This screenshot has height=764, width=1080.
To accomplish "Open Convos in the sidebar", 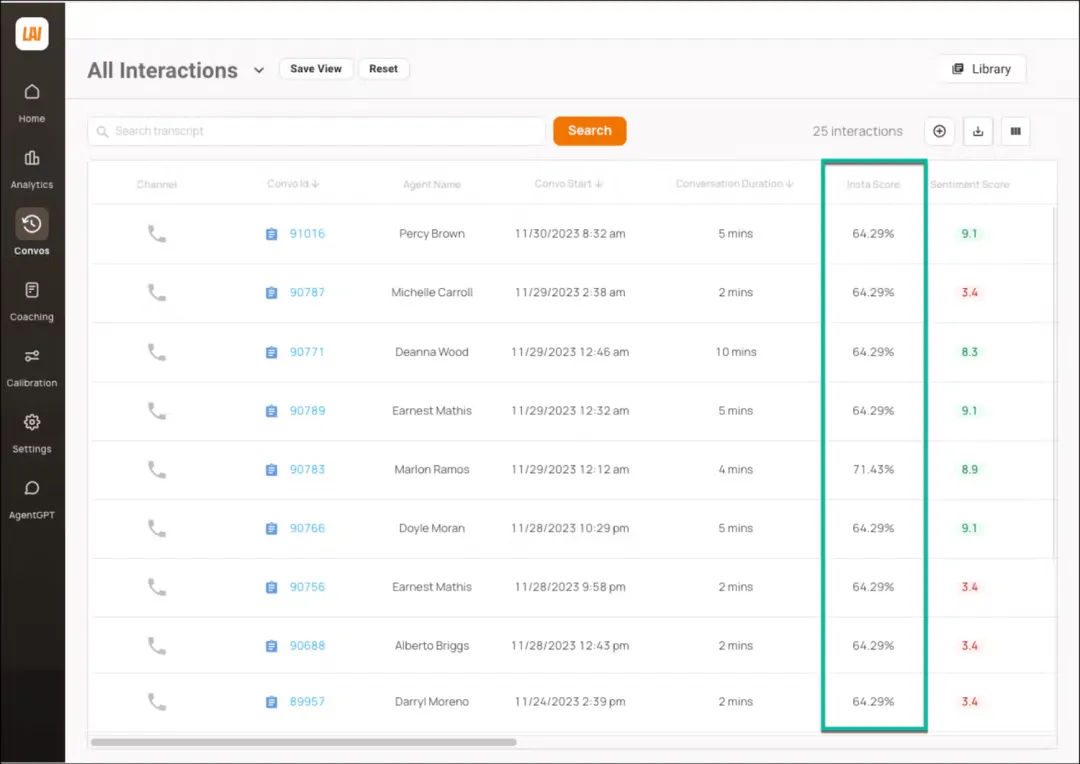I will (32, 233).
